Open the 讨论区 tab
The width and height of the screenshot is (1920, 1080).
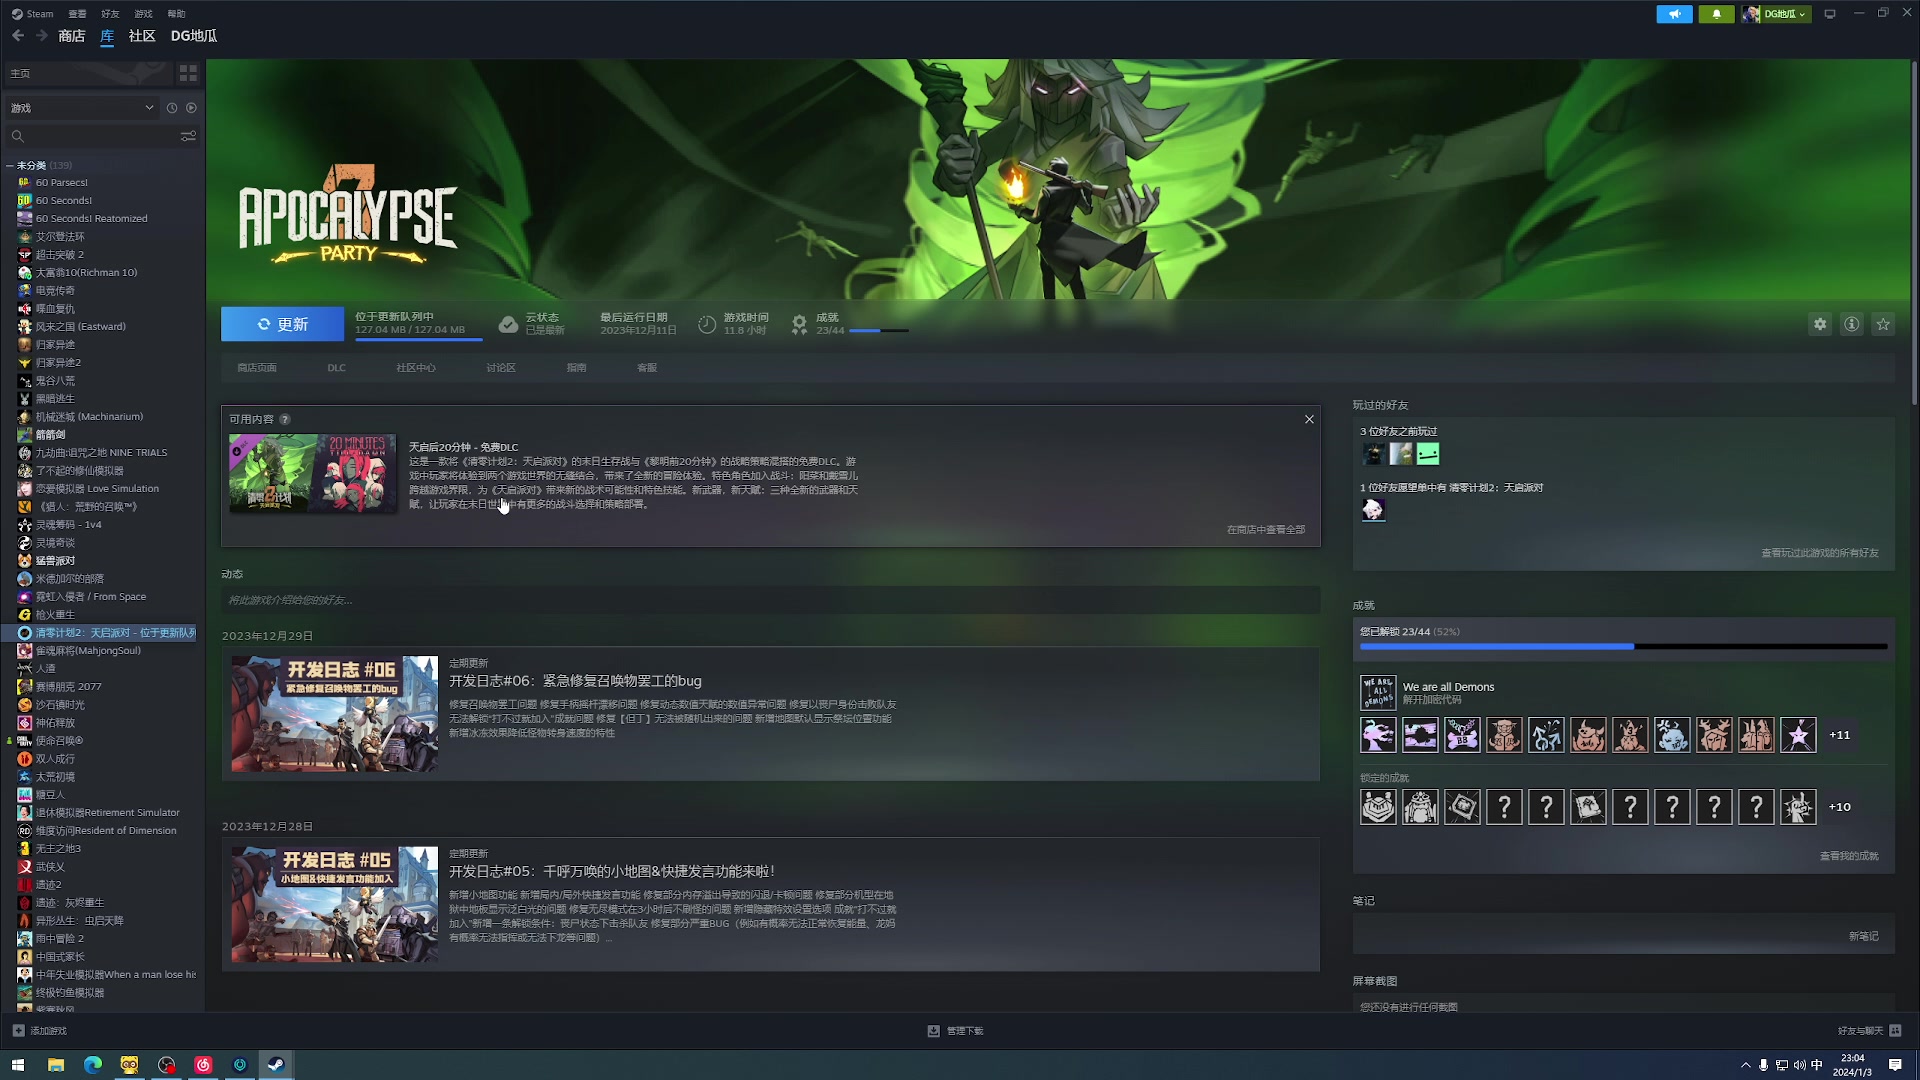pyautogui.click(x=501, y=368)
